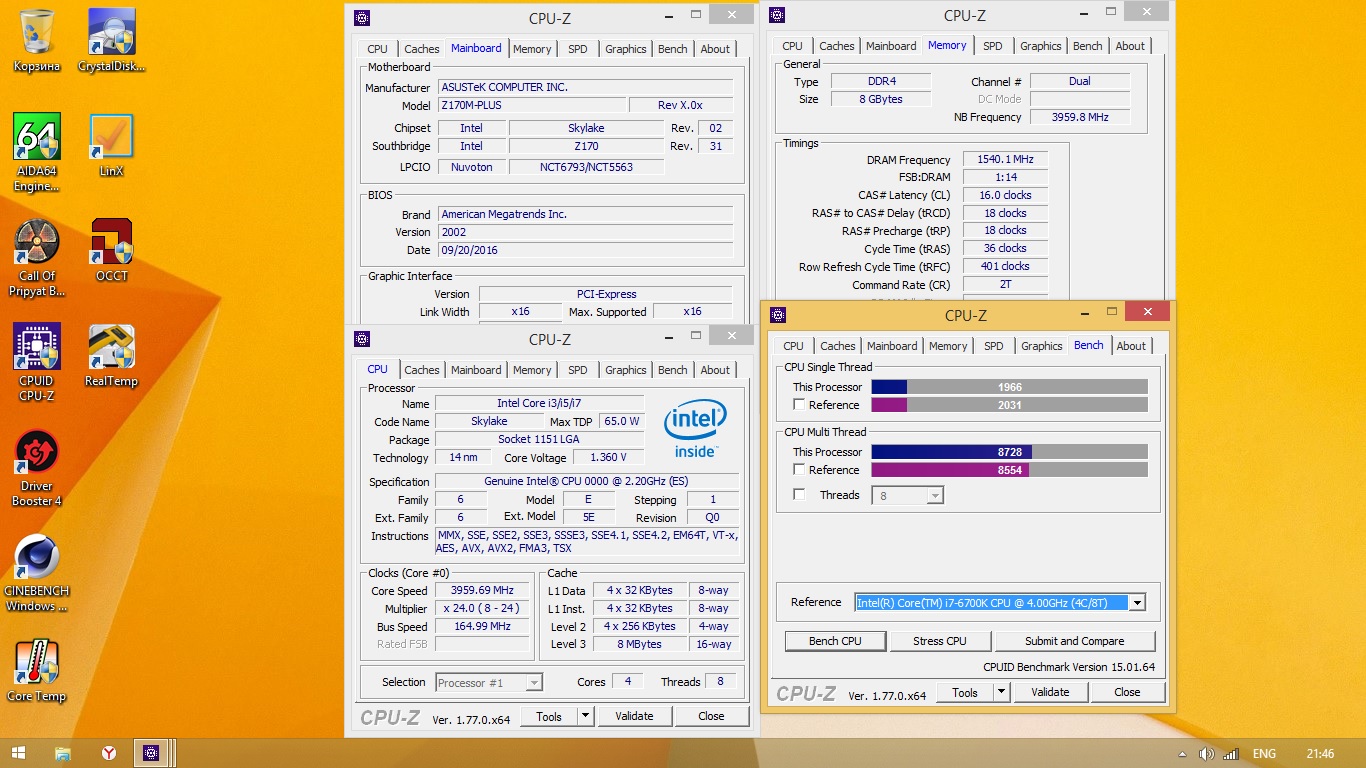Select the Driver Booster 4 desktop icon
1366x768 pixels.
(x=37, y=468)
